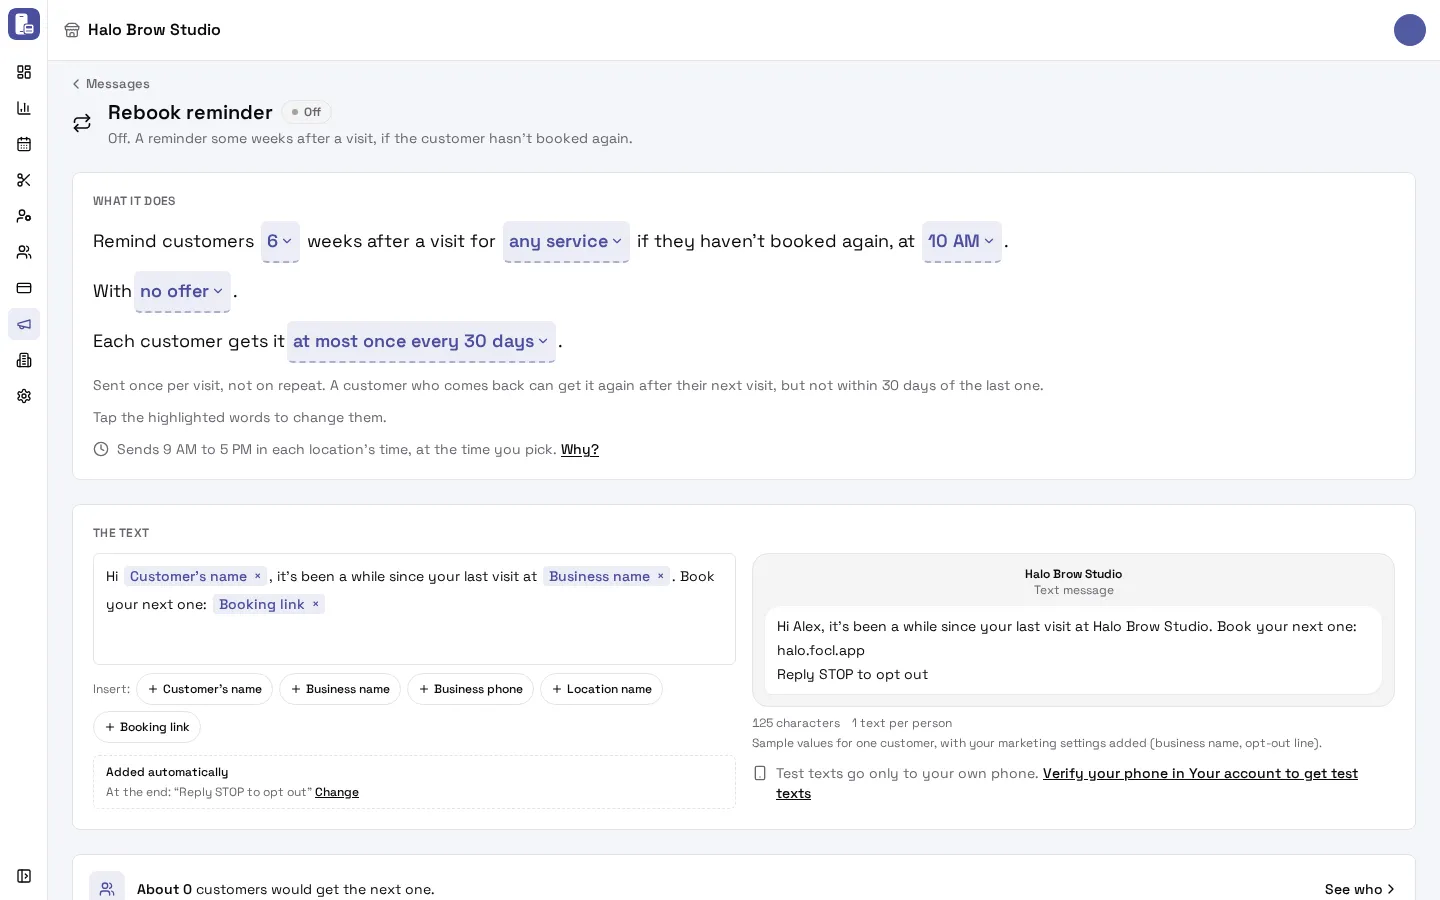Image resolution: width=1440 pixels, height=900 pixels.
Task: Click the Halo Brow Studio store name
Action: coord(154,30)
